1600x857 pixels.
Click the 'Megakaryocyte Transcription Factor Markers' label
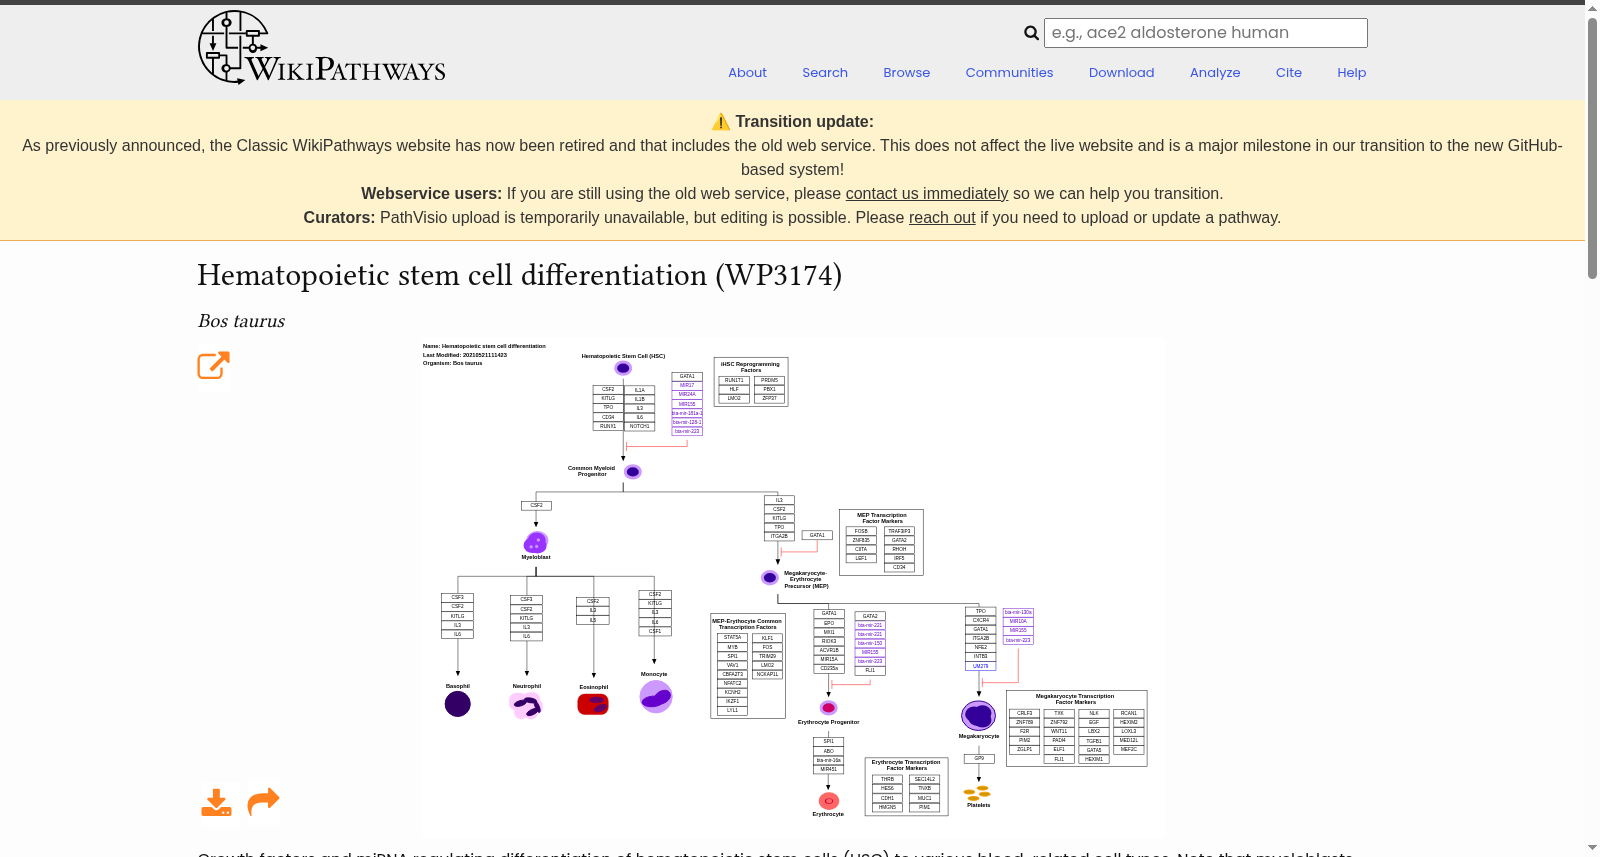[x=1075, y=699]
